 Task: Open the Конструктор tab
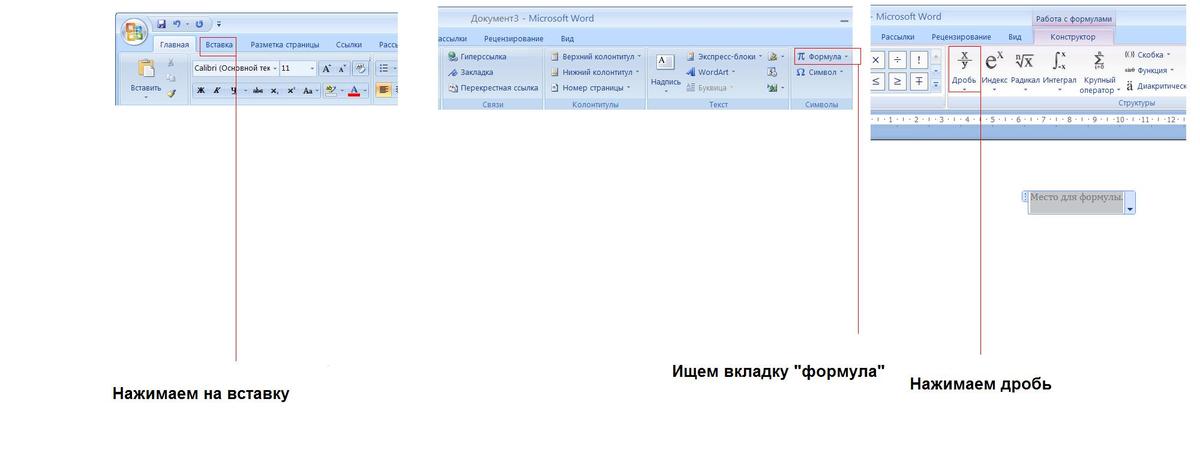(x=1073, y=37)
